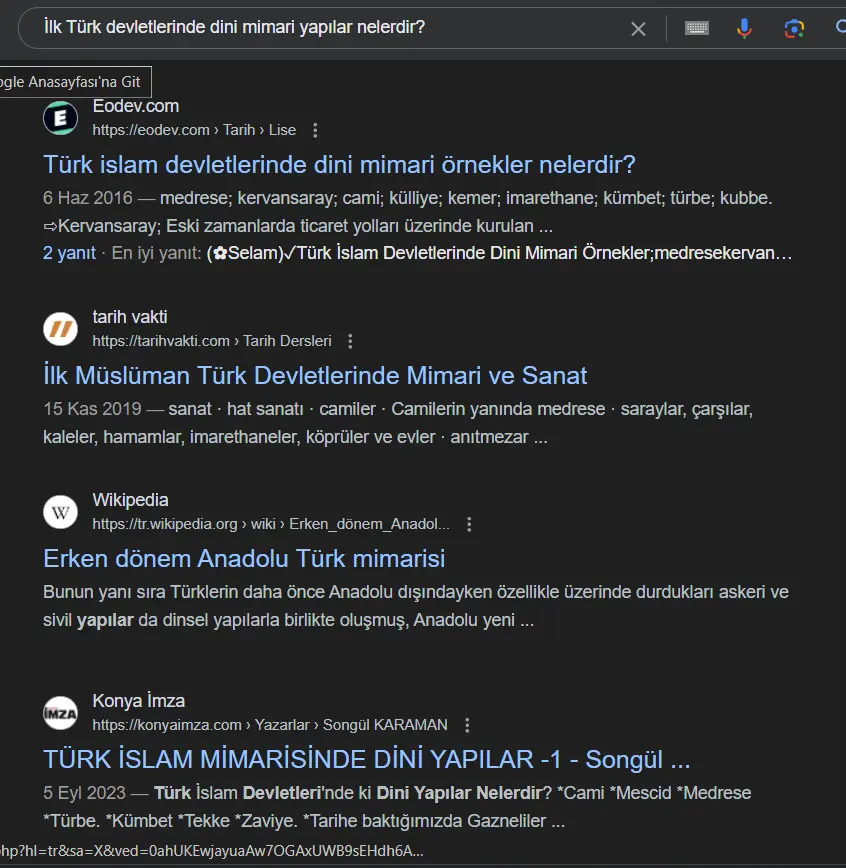The image size is (846, 868).
Task: Open more options for Eodev.com result
Action: pos(315,131)
